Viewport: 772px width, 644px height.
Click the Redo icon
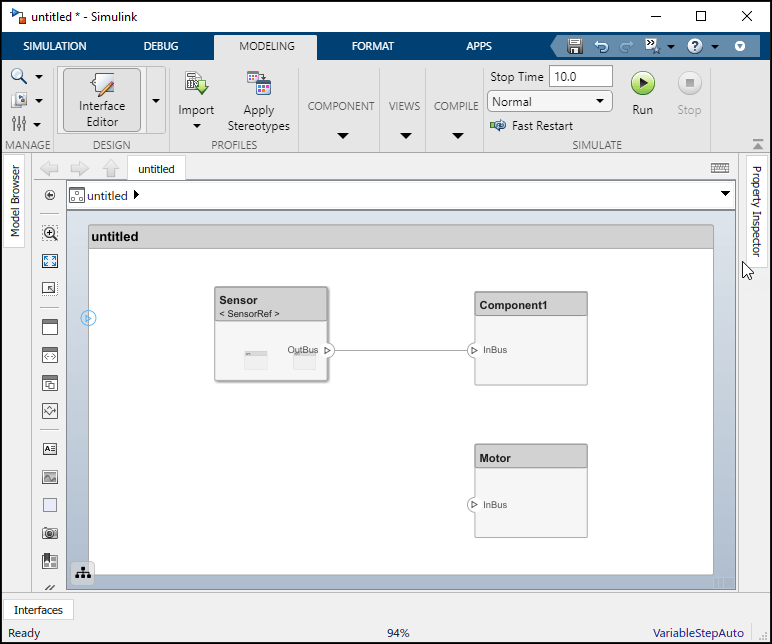tap(627, 47)
